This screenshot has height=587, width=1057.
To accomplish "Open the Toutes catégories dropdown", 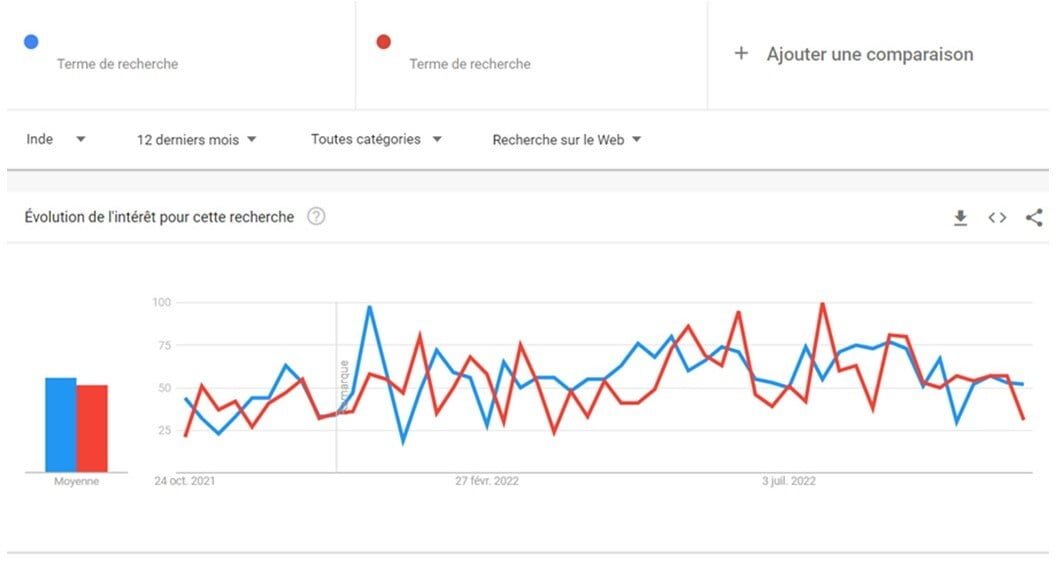I will click(x=376, y=139).
